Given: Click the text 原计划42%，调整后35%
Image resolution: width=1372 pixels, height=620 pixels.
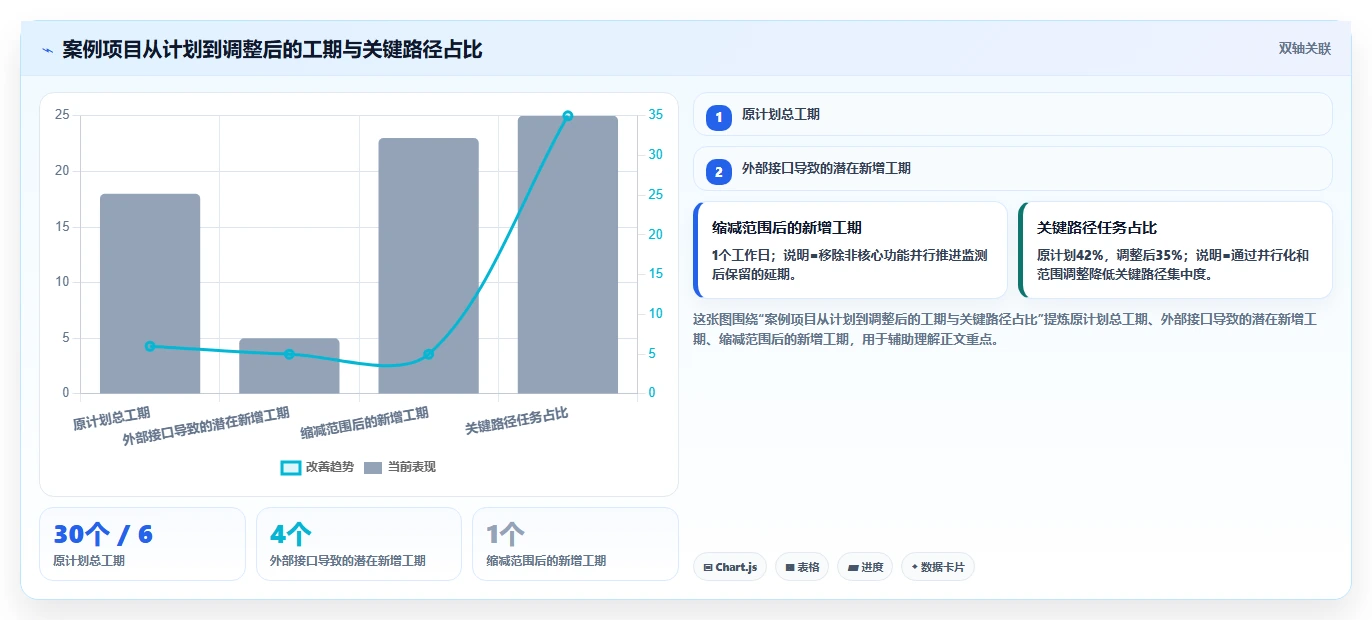Looking at the screenshot, I should tap(1108, 255).
